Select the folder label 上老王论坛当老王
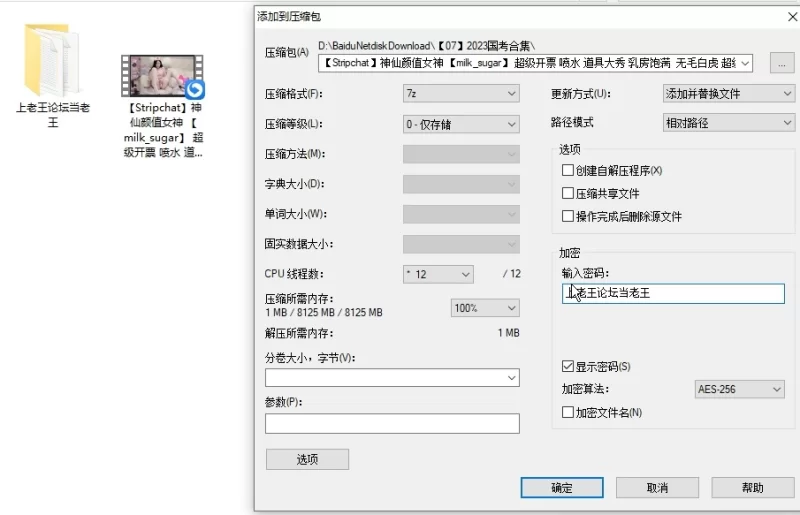 pos(53,115)
